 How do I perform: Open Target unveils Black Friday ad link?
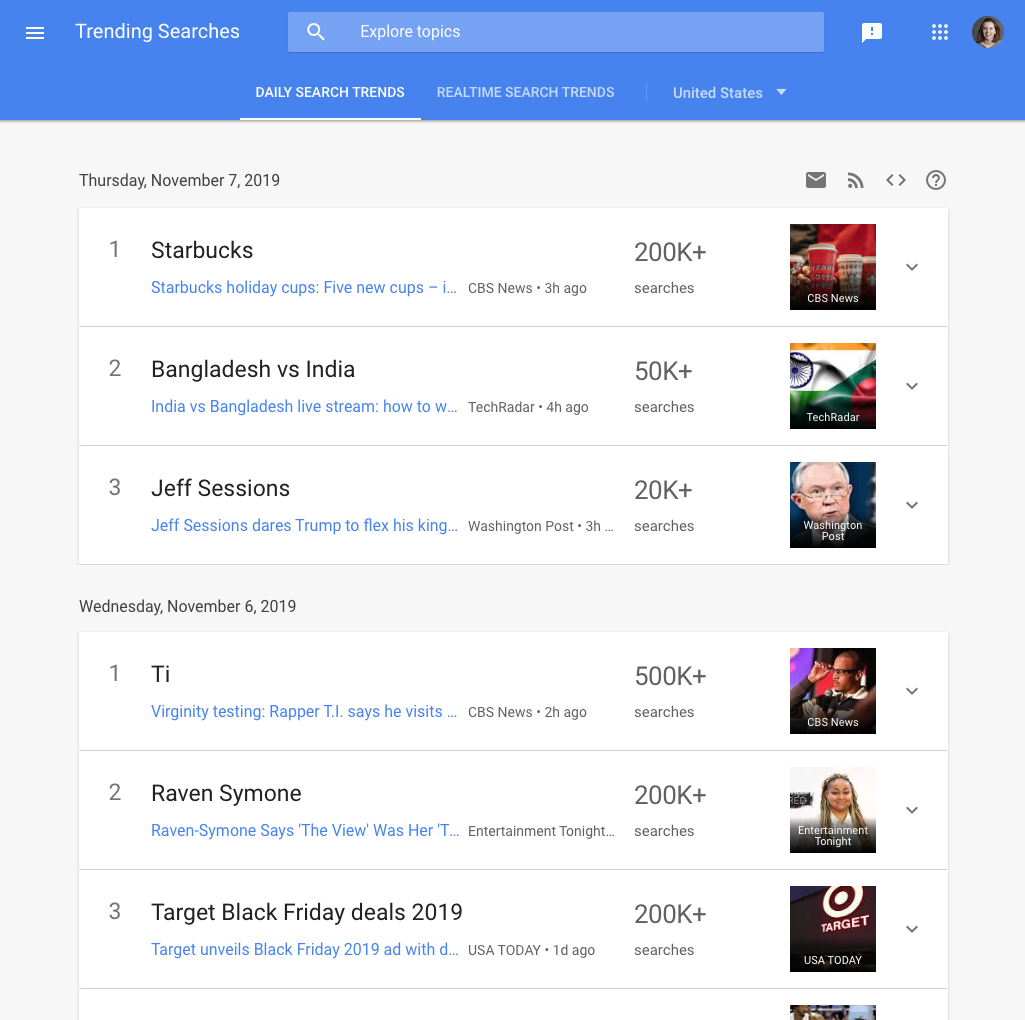click(305, 949)
